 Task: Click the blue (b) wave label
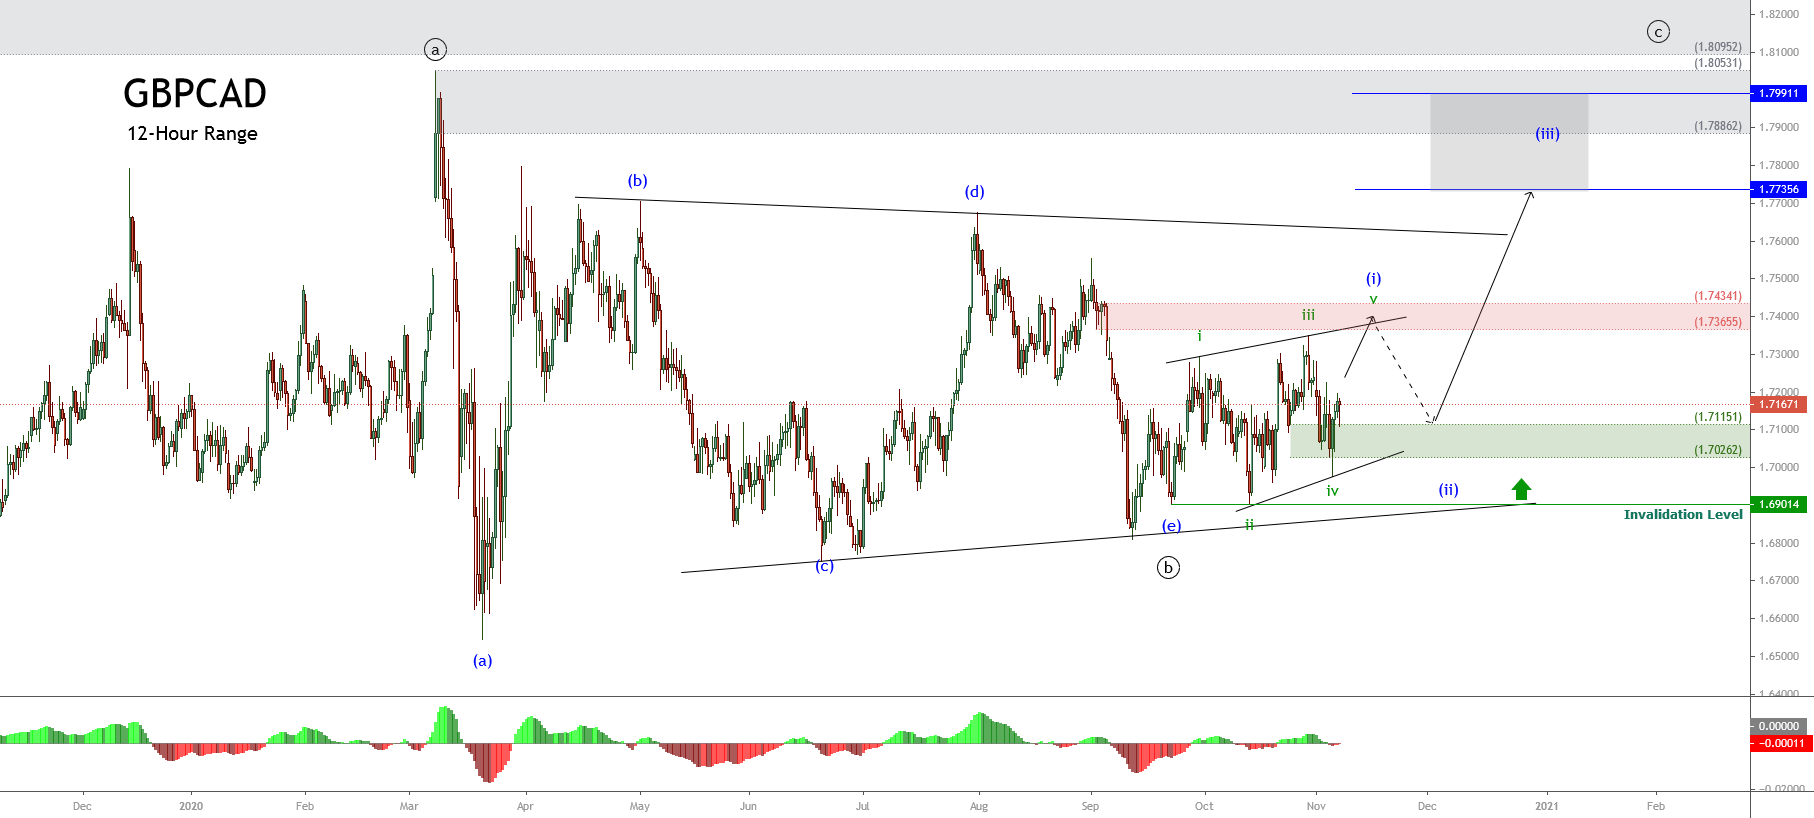tap(638, 181)
